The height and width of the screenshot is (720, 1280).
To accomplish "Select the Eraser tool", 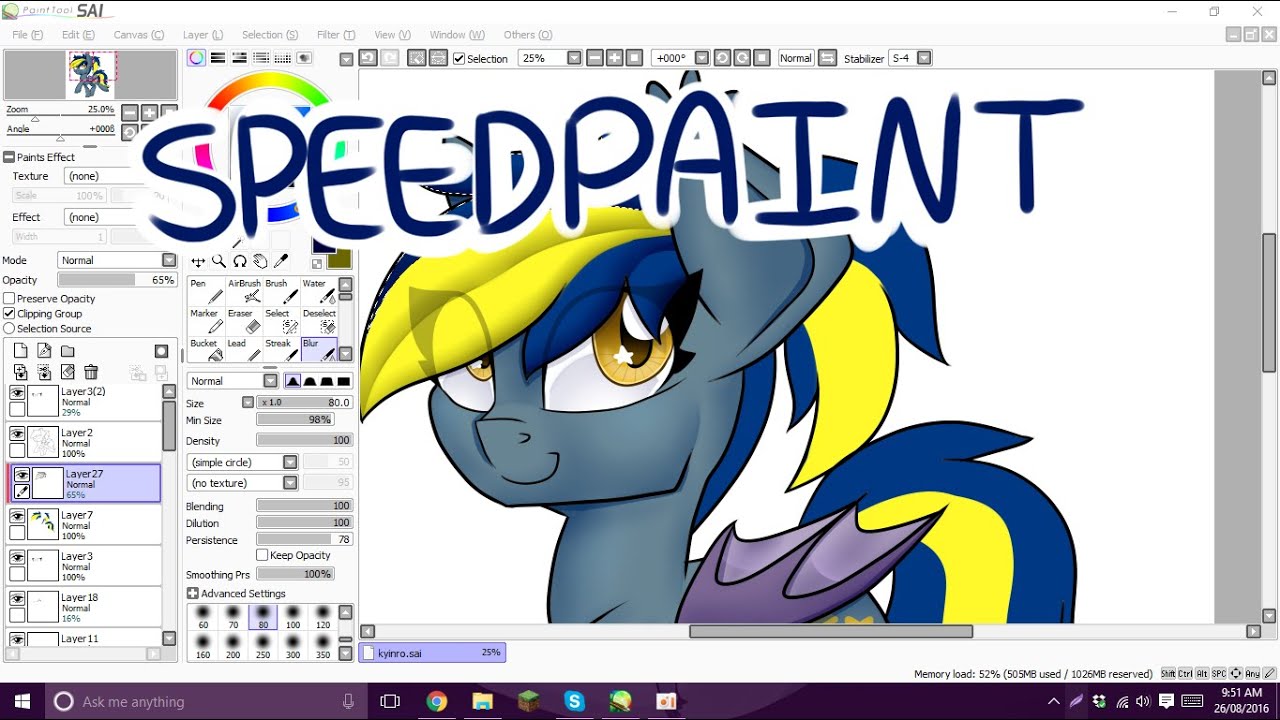I will (245, 321).
